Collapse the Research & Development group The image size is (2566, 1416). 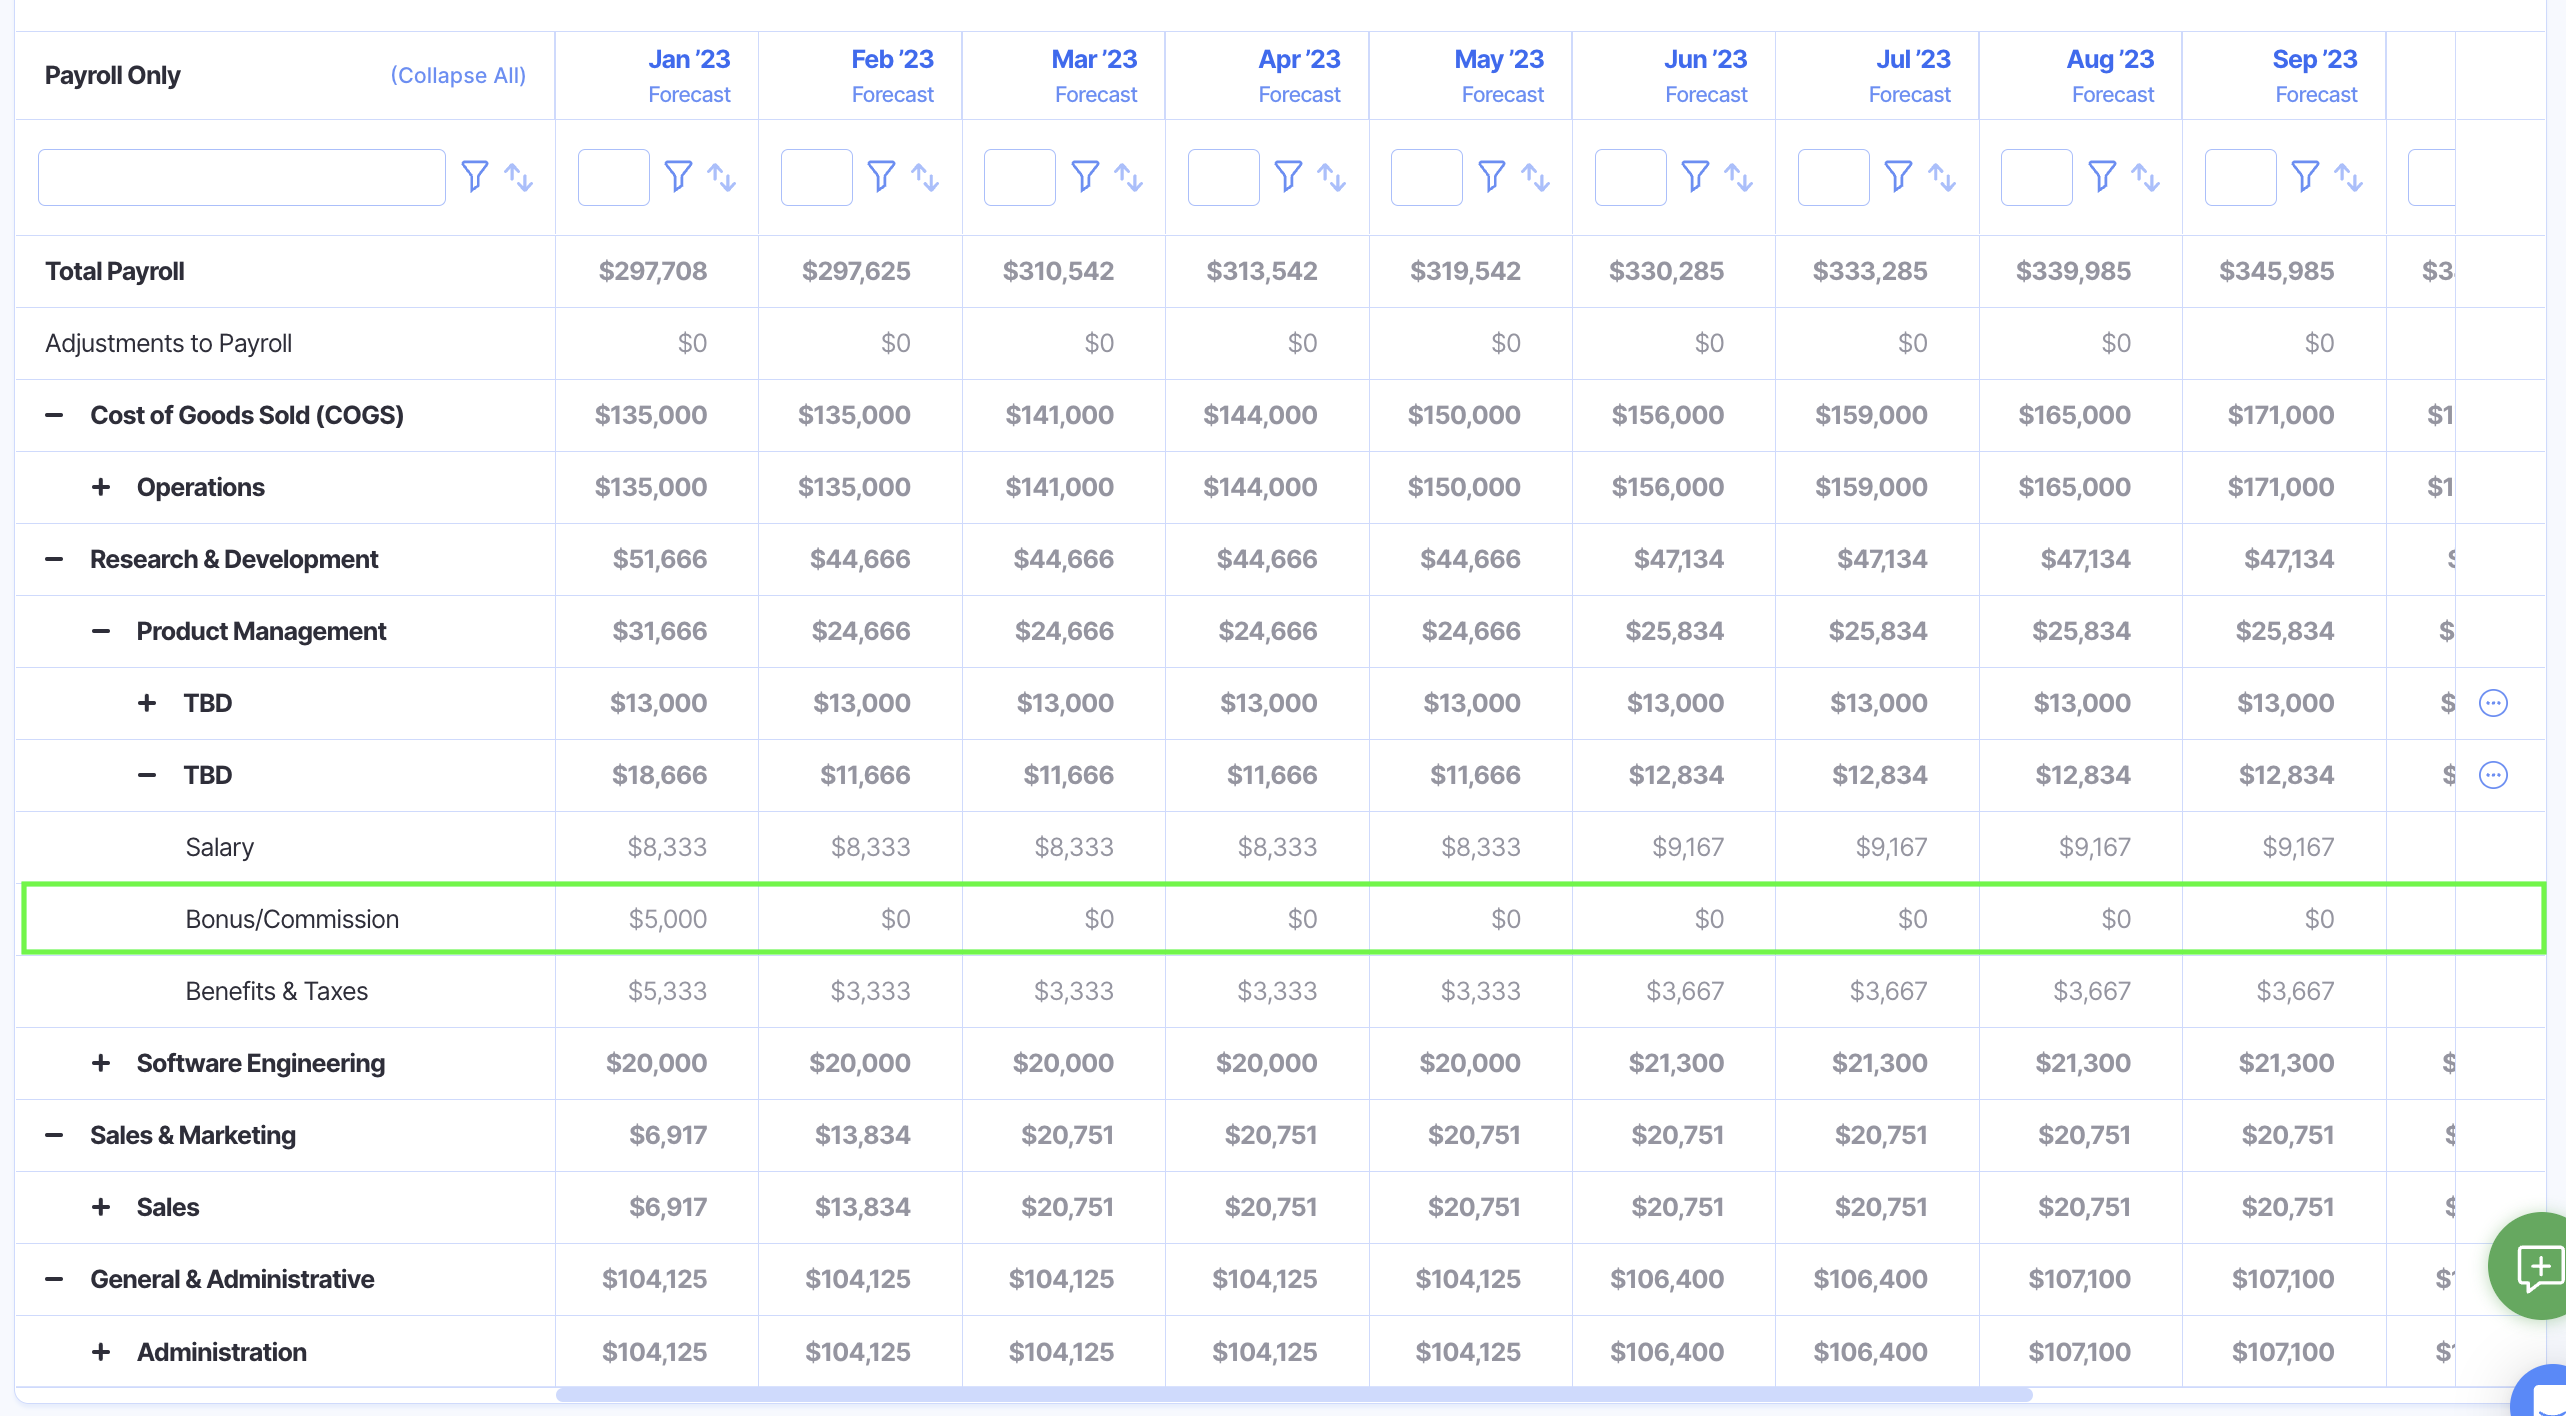pos(55,559)
